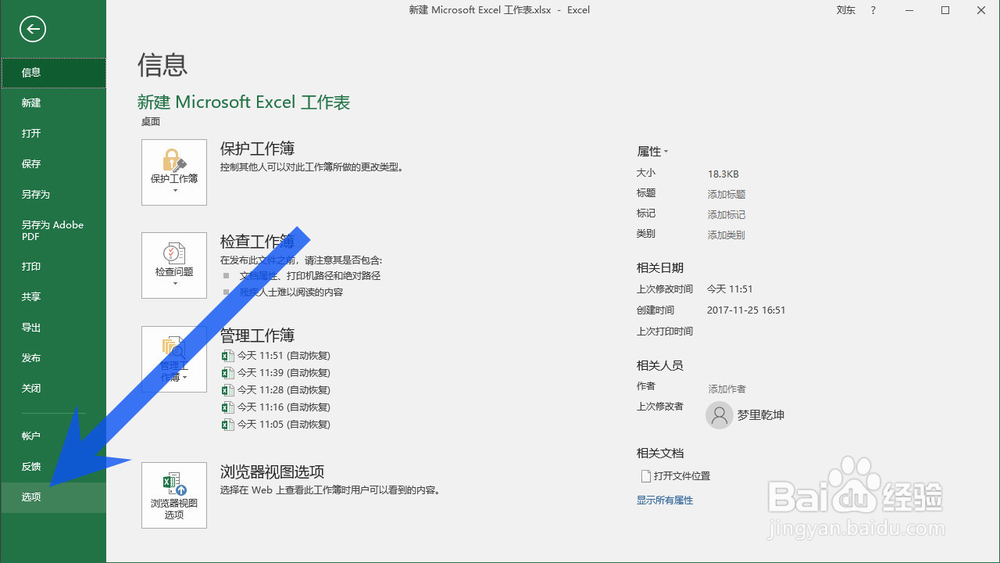
Task: Click the creation time 2017-11-25 16:51
Action: pyautogui.click(x=746, y=311)
